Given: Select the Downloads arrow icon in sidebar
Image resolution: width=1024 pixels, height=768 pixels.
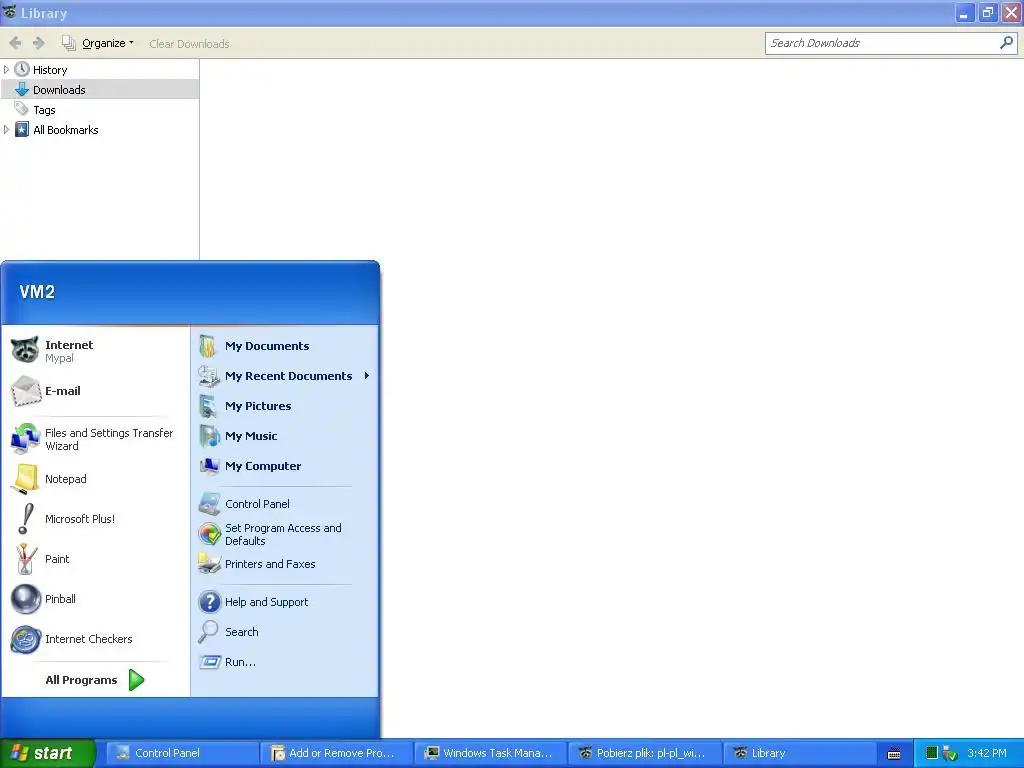Looking at the screenshot, I should (x=22, y=89).
